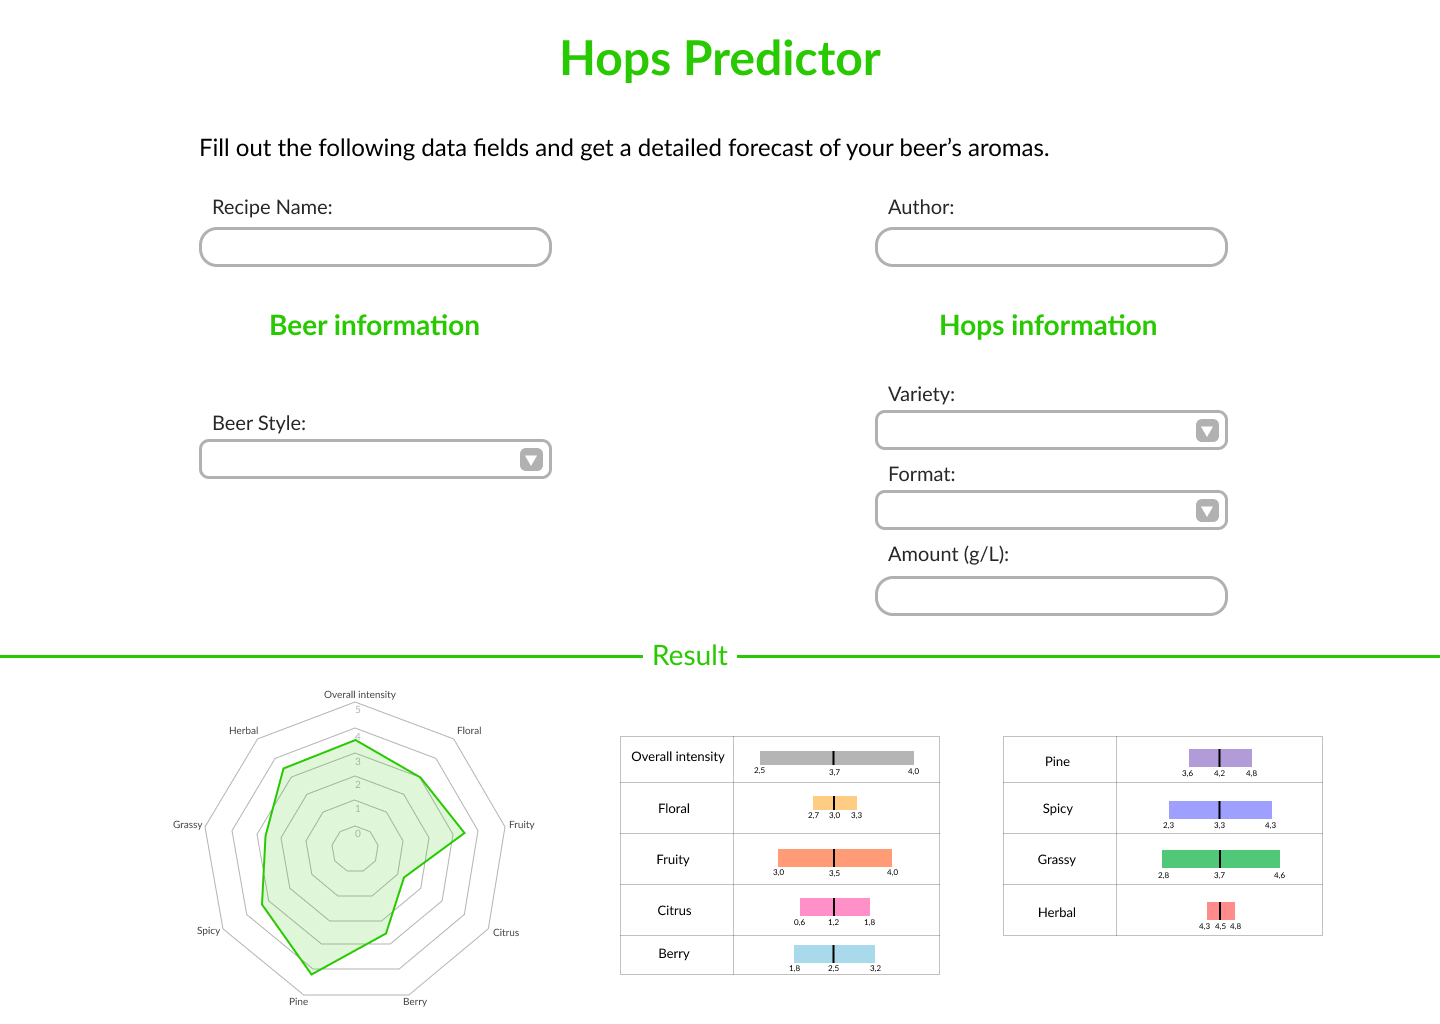The height and width of the screenshot is (1024, 1440).
Task: Click the light blue Berry range bar
Action: pos(834,954)
